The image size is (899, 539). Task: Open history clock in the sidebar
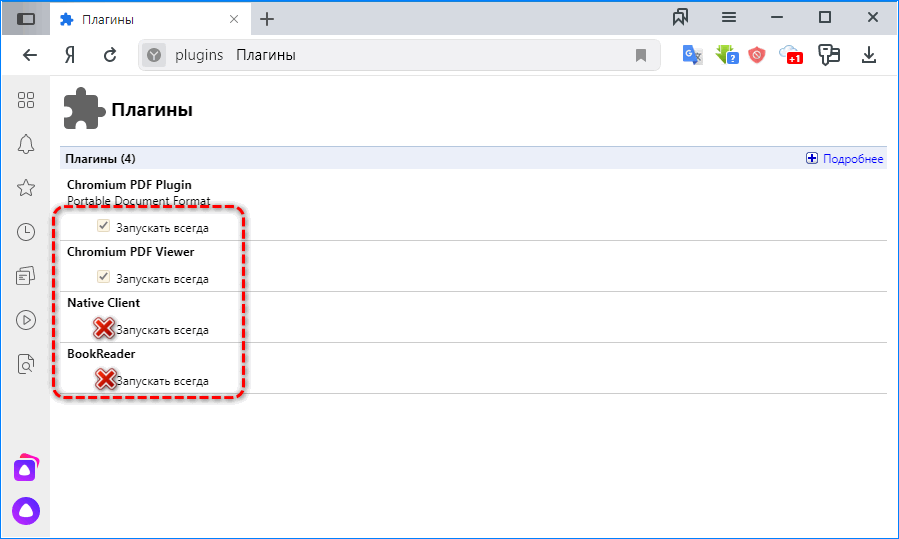coord(26,232)
